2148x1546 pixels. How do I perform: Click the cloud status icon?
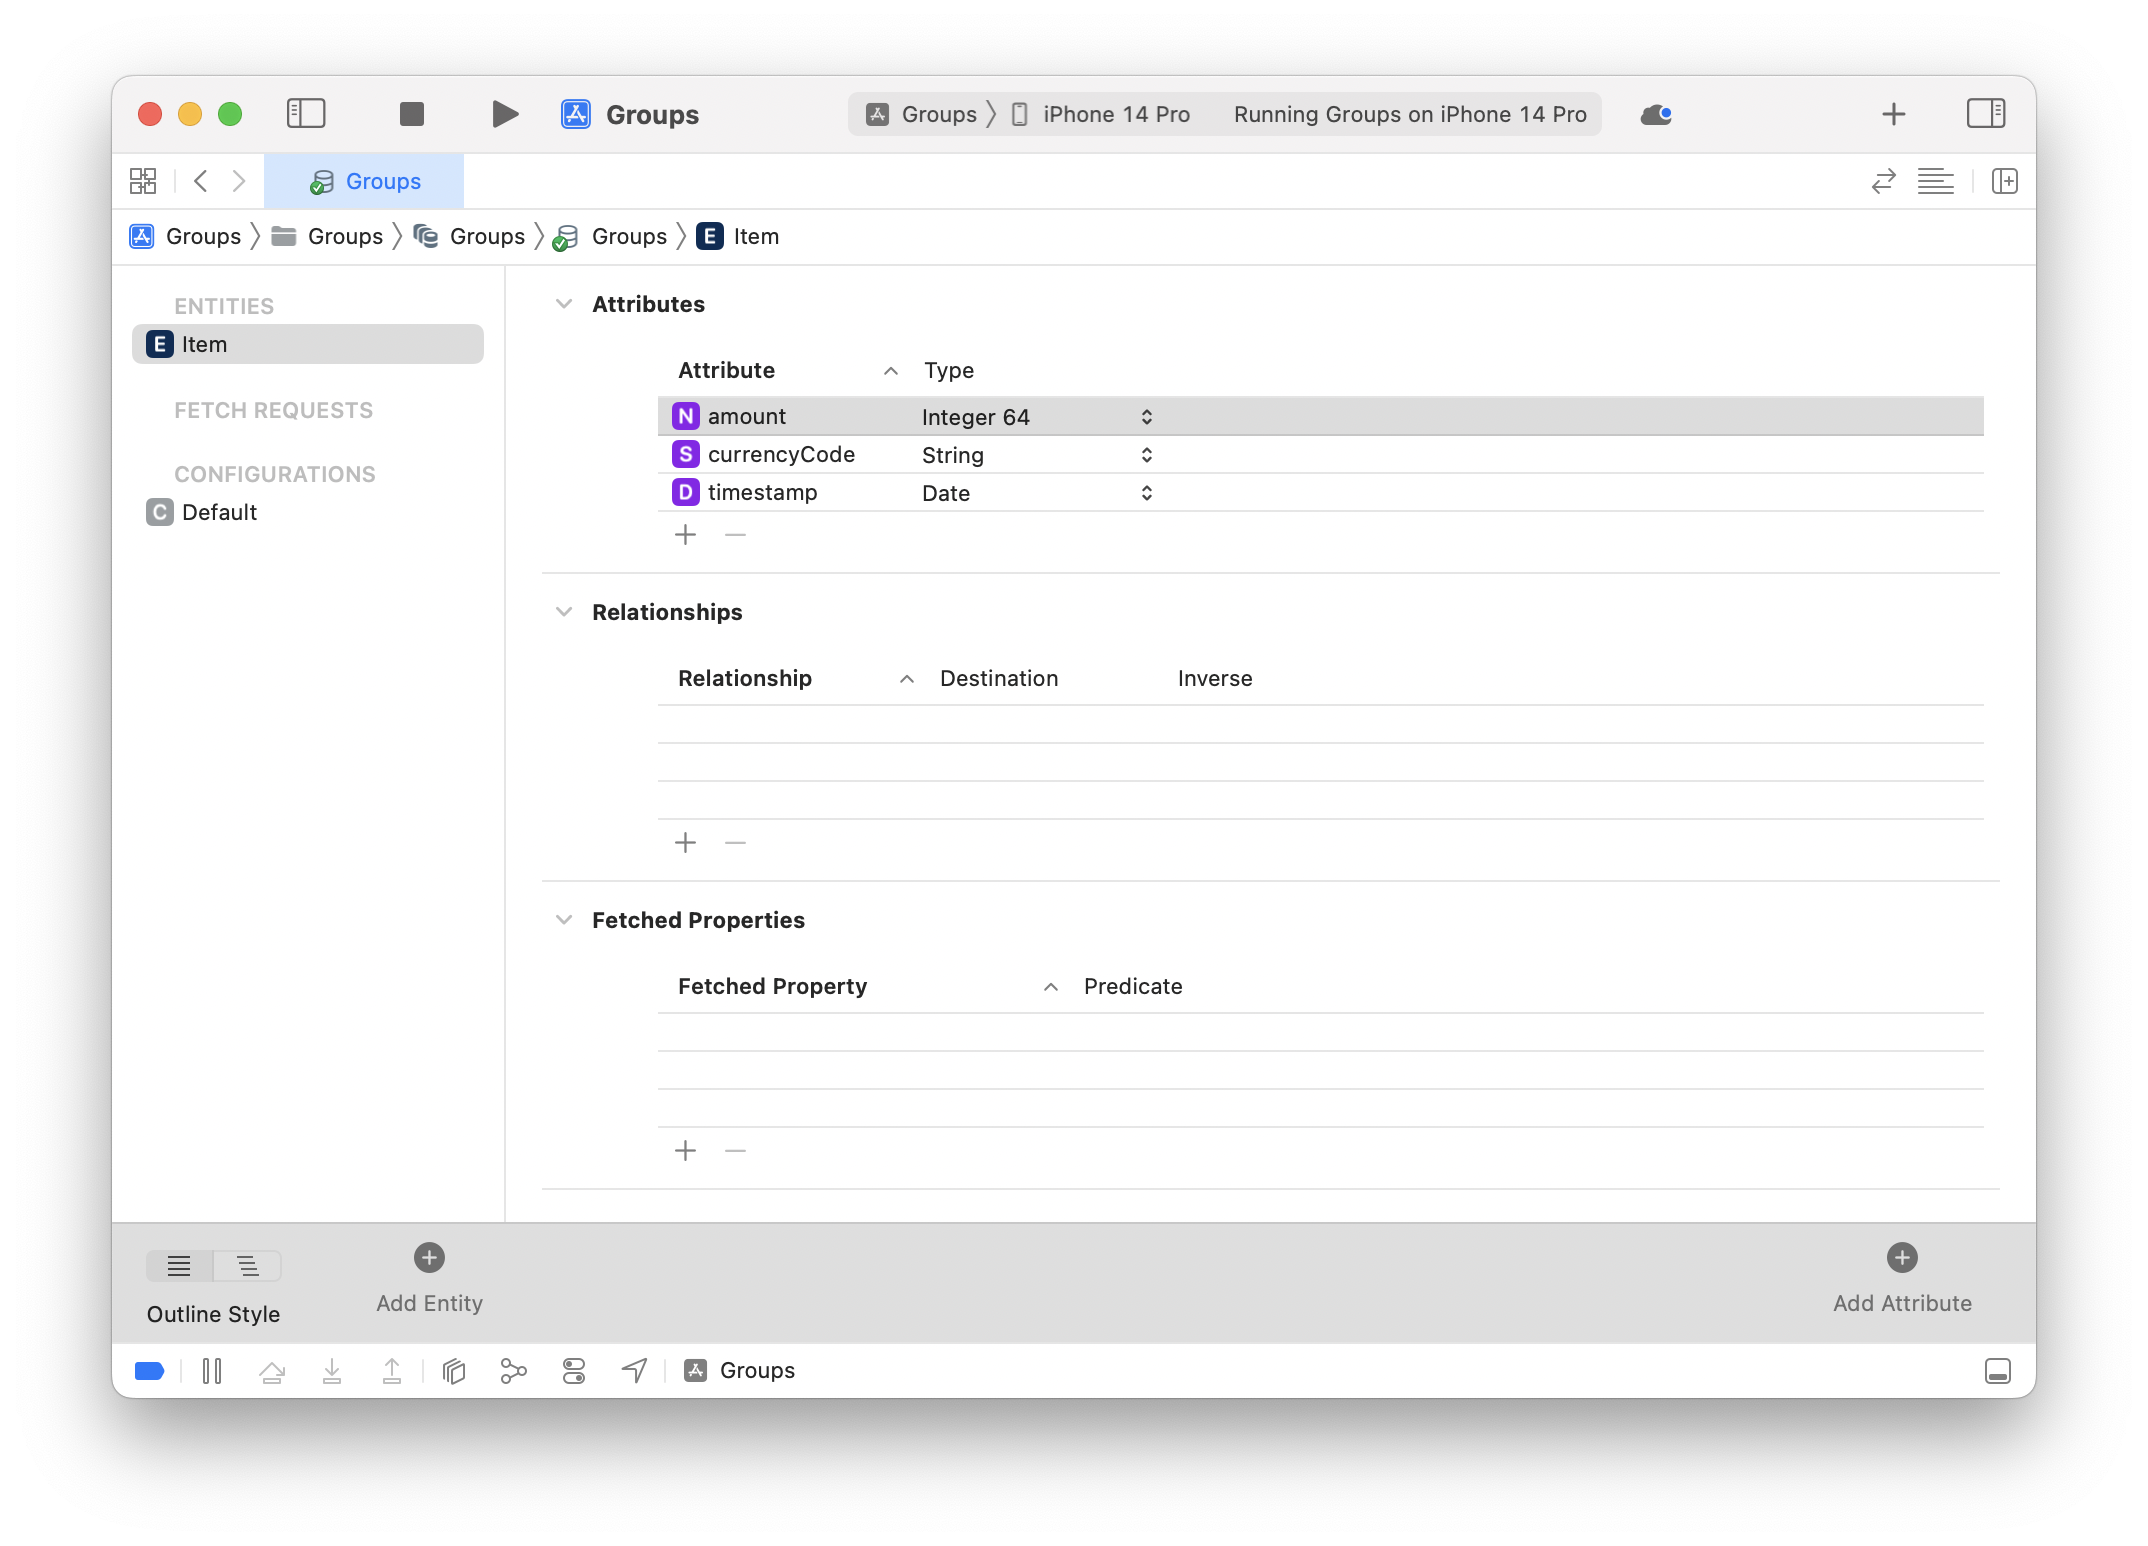point(1656,114)
